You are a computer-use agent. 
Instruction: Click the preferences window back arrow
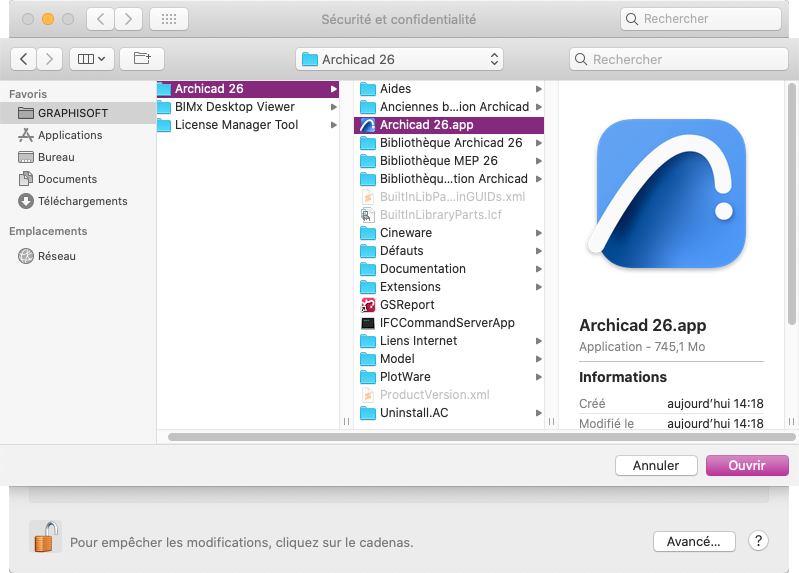100,19
